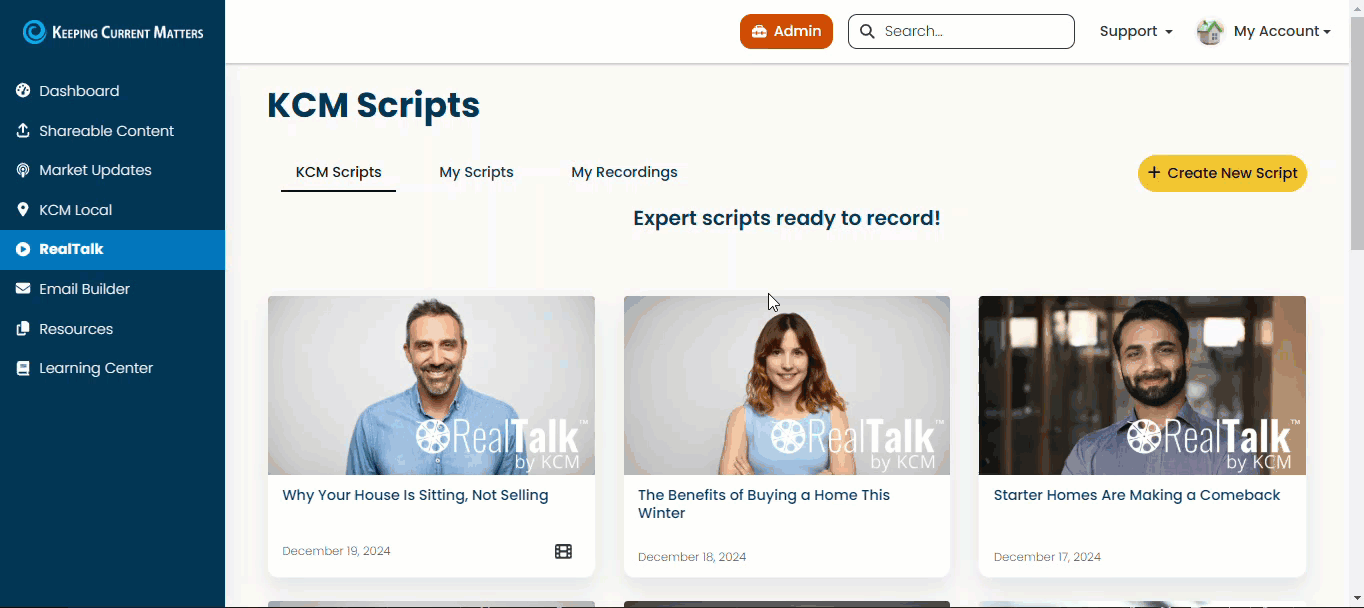Click the briefcase icon in Admin button
The height and width of the screenshot is (608, 1364).
click(759, 31)
